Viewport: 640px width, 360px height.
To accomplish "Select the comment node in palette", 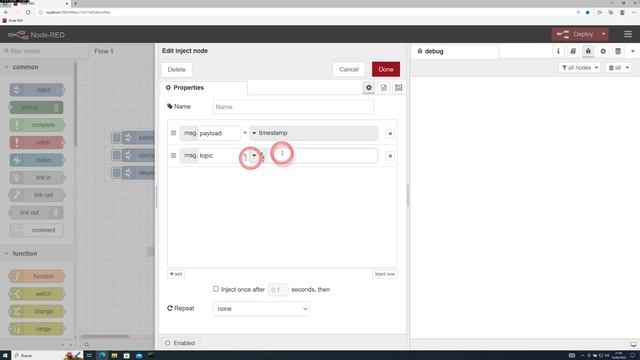I will tap(37, 230).
